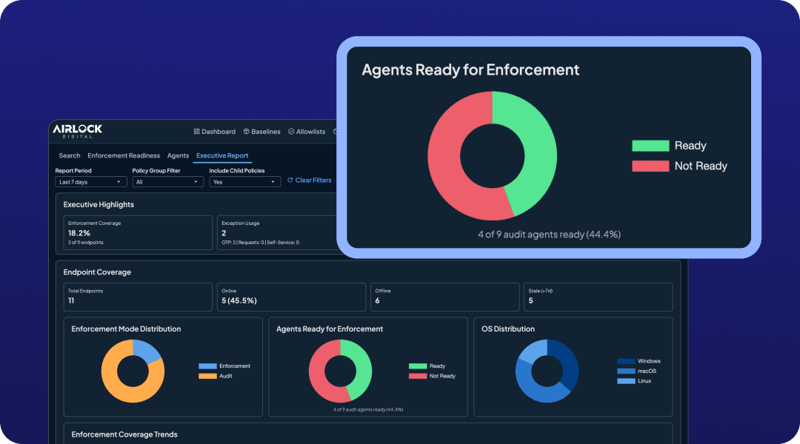Toggle Not Ready legend in enlarged chart
This screenshot has height=444, width=800.
point(680,166)
